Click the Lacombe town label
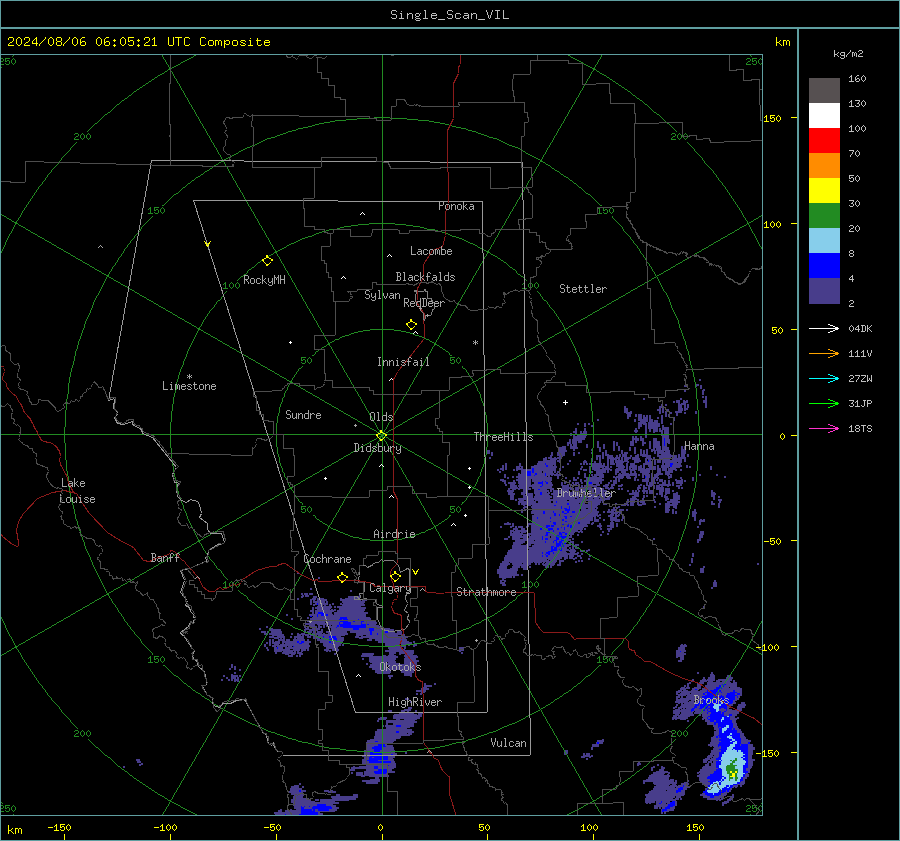 pyautogui.click(x=431, y=251)
